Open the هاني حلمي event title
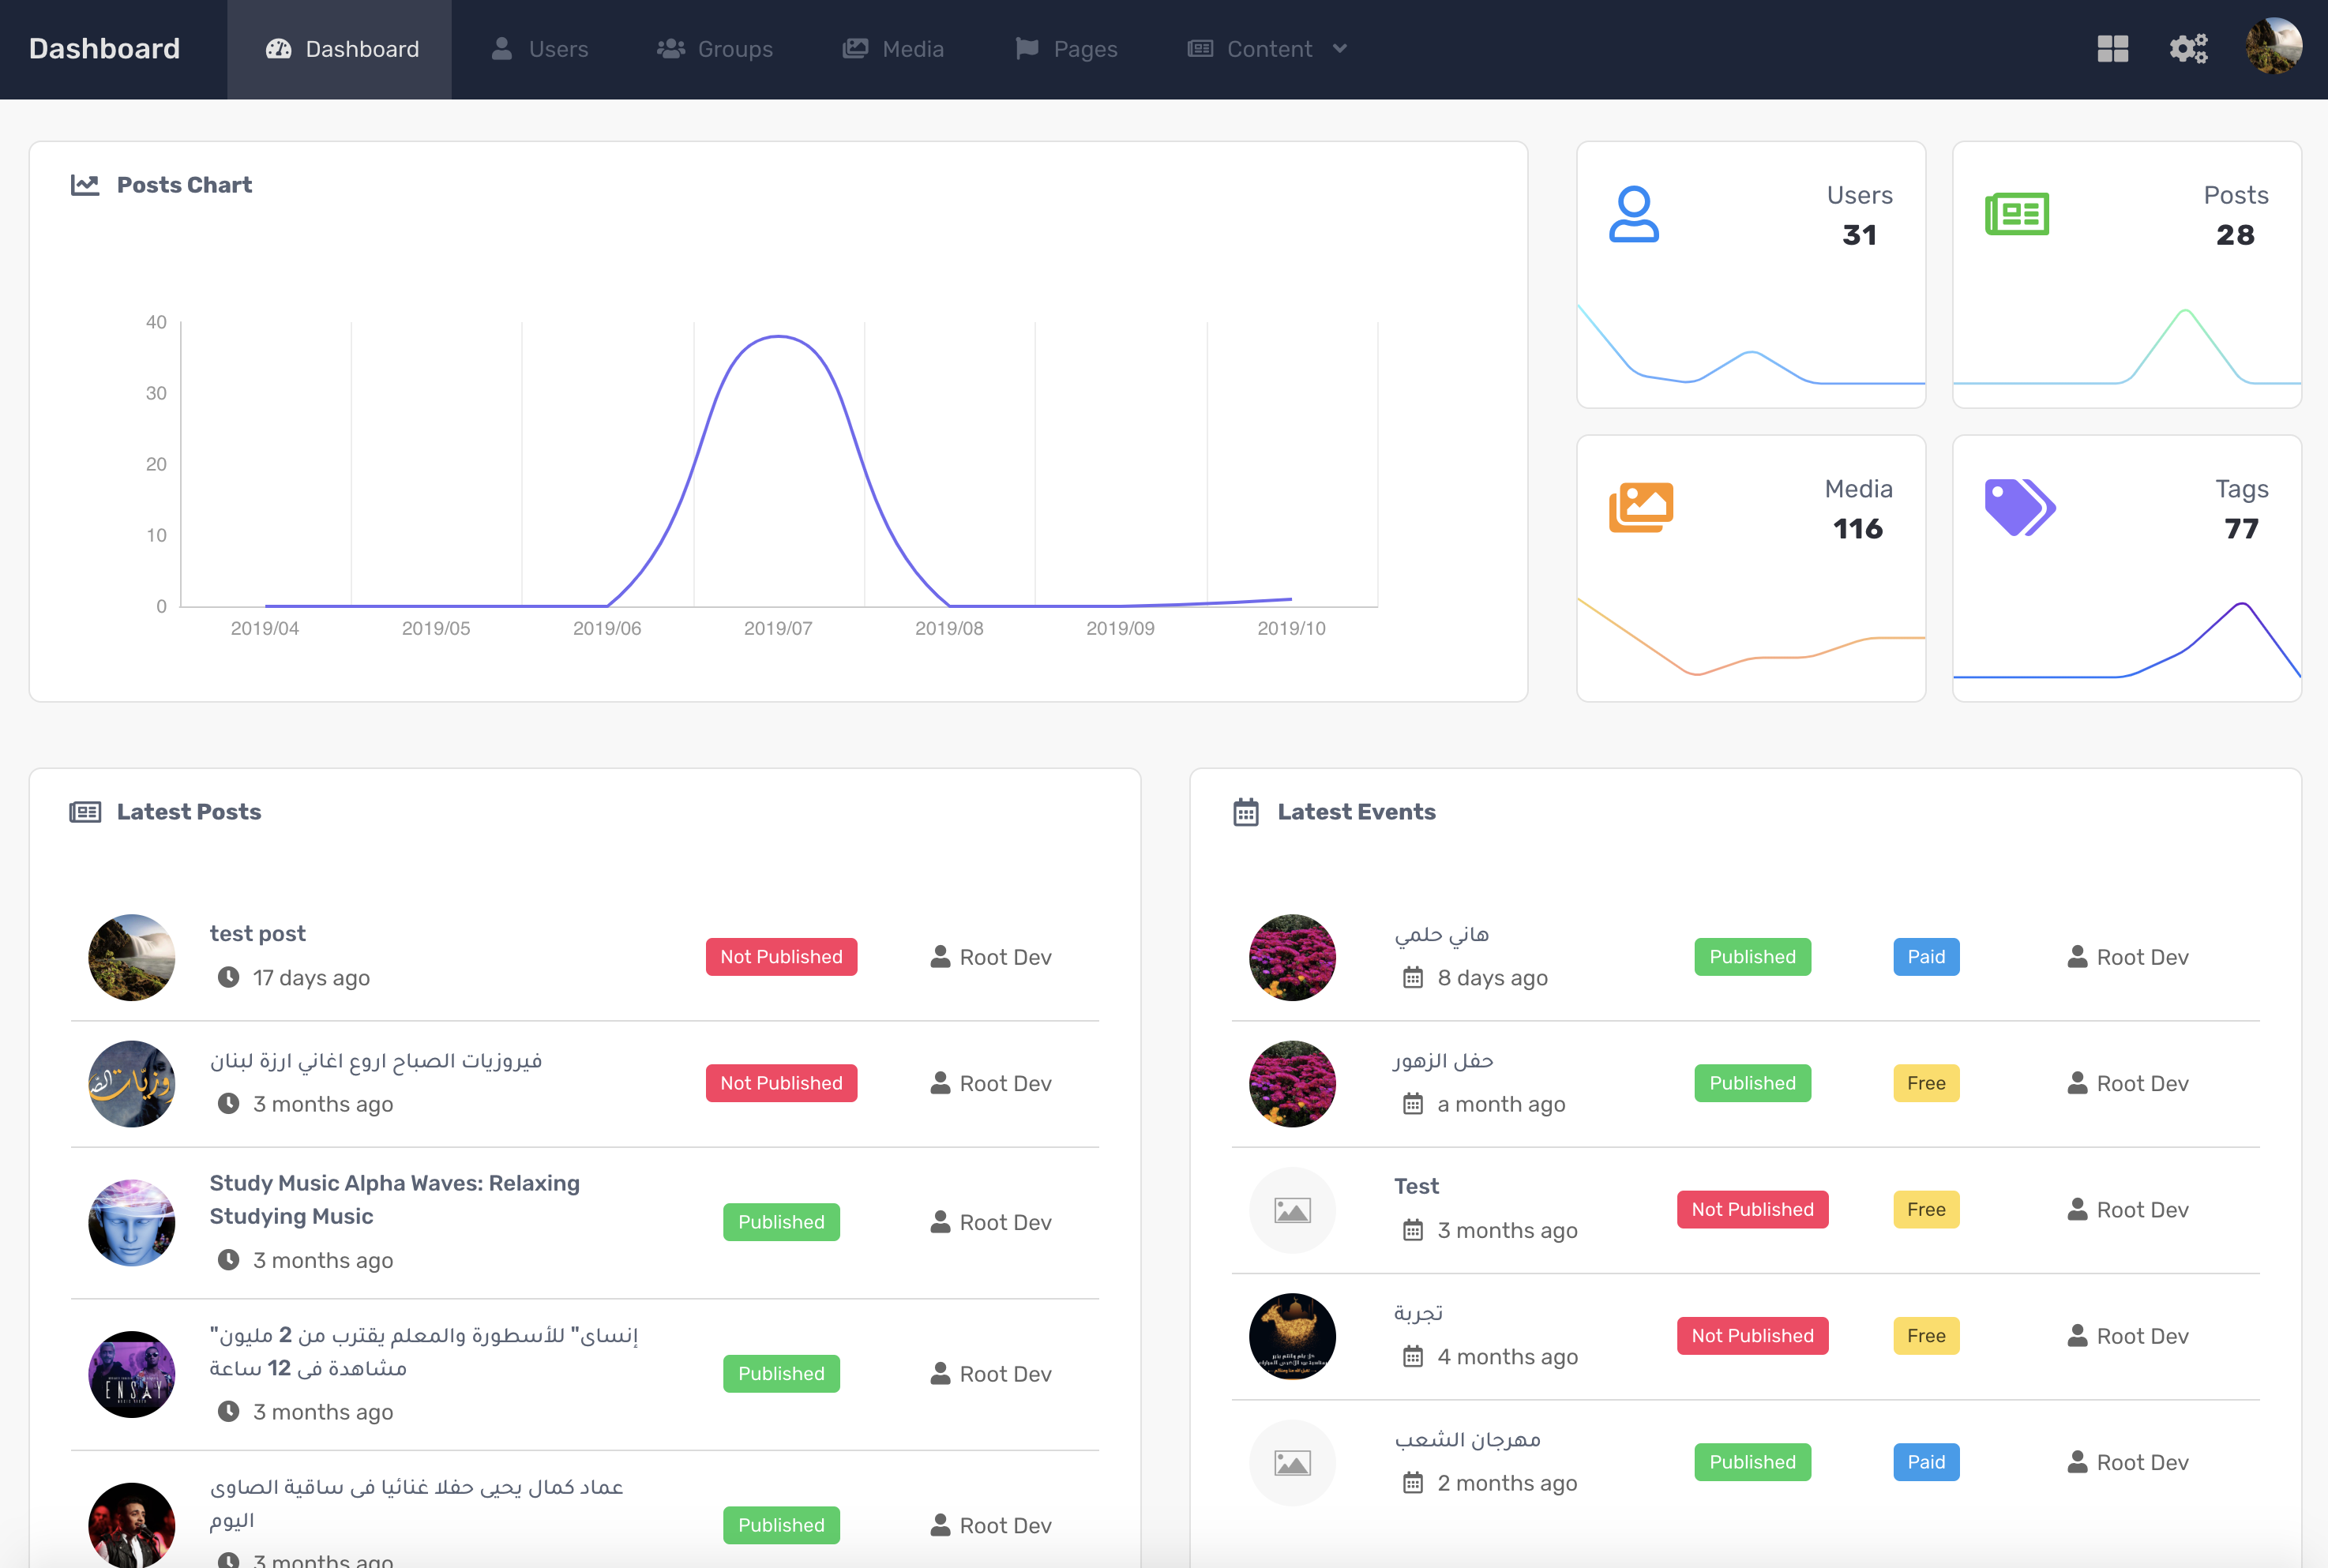Image resolution: width=2328 pixels, height=1568 pixels. click(1442, 934)
